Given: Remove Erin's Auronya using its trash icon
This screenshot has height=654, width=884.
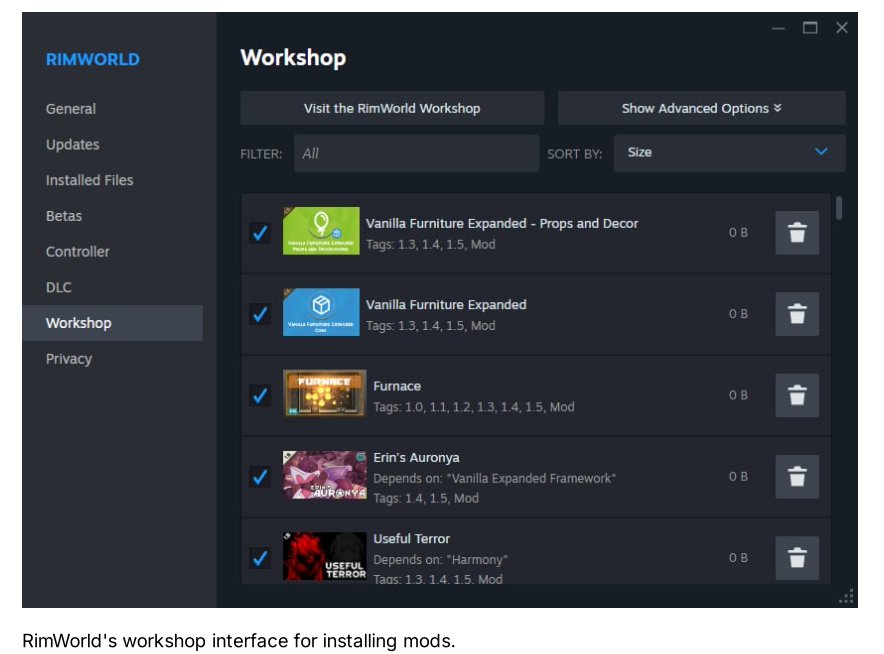Looking at the screenshot, I should click(797, 476).
